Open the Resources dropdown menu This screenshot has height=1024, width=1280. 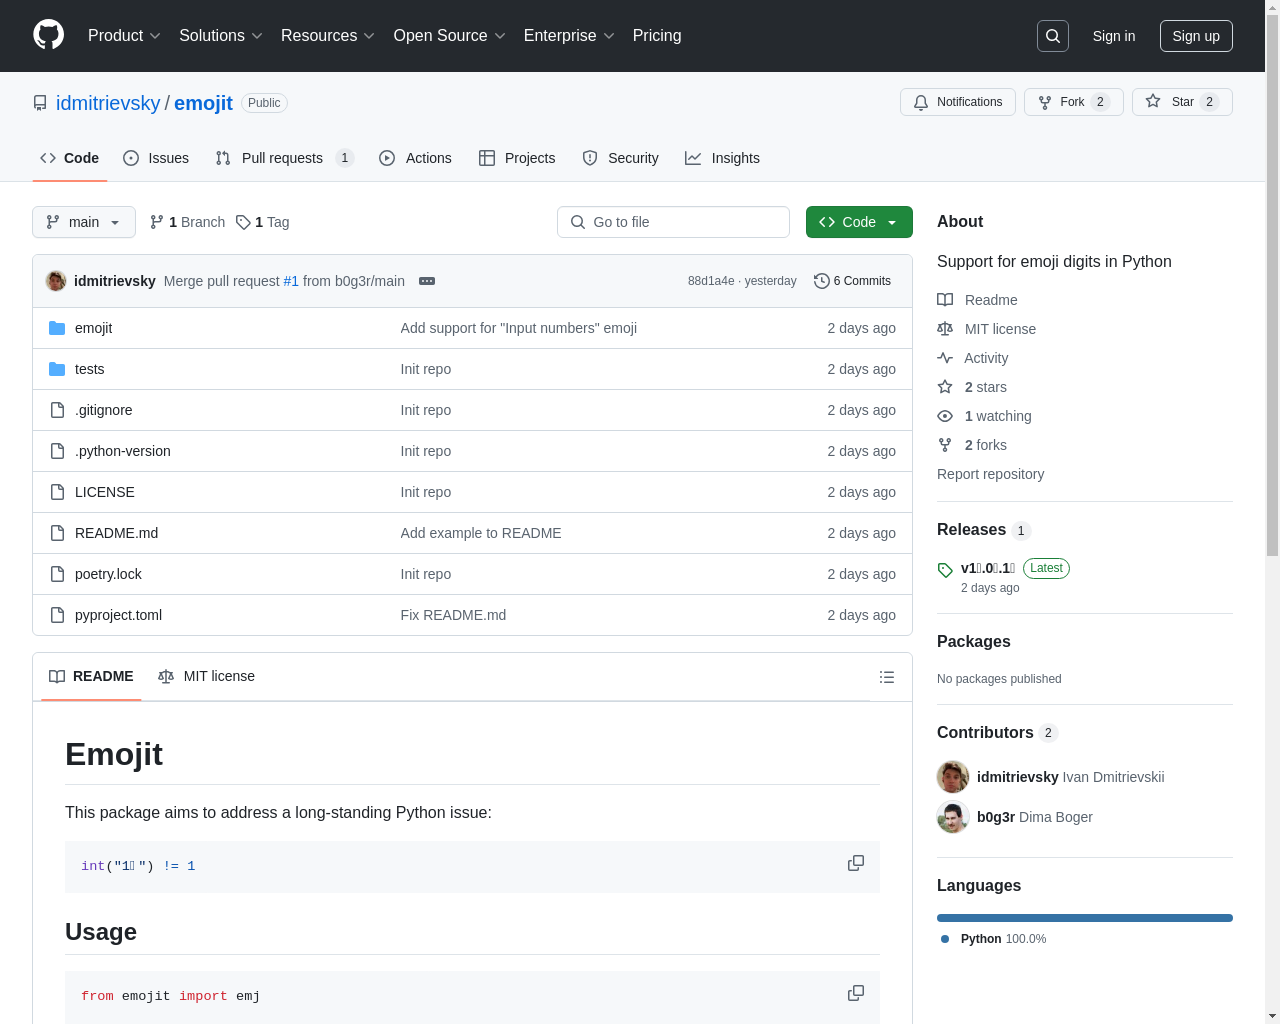(x=328, y=36)
